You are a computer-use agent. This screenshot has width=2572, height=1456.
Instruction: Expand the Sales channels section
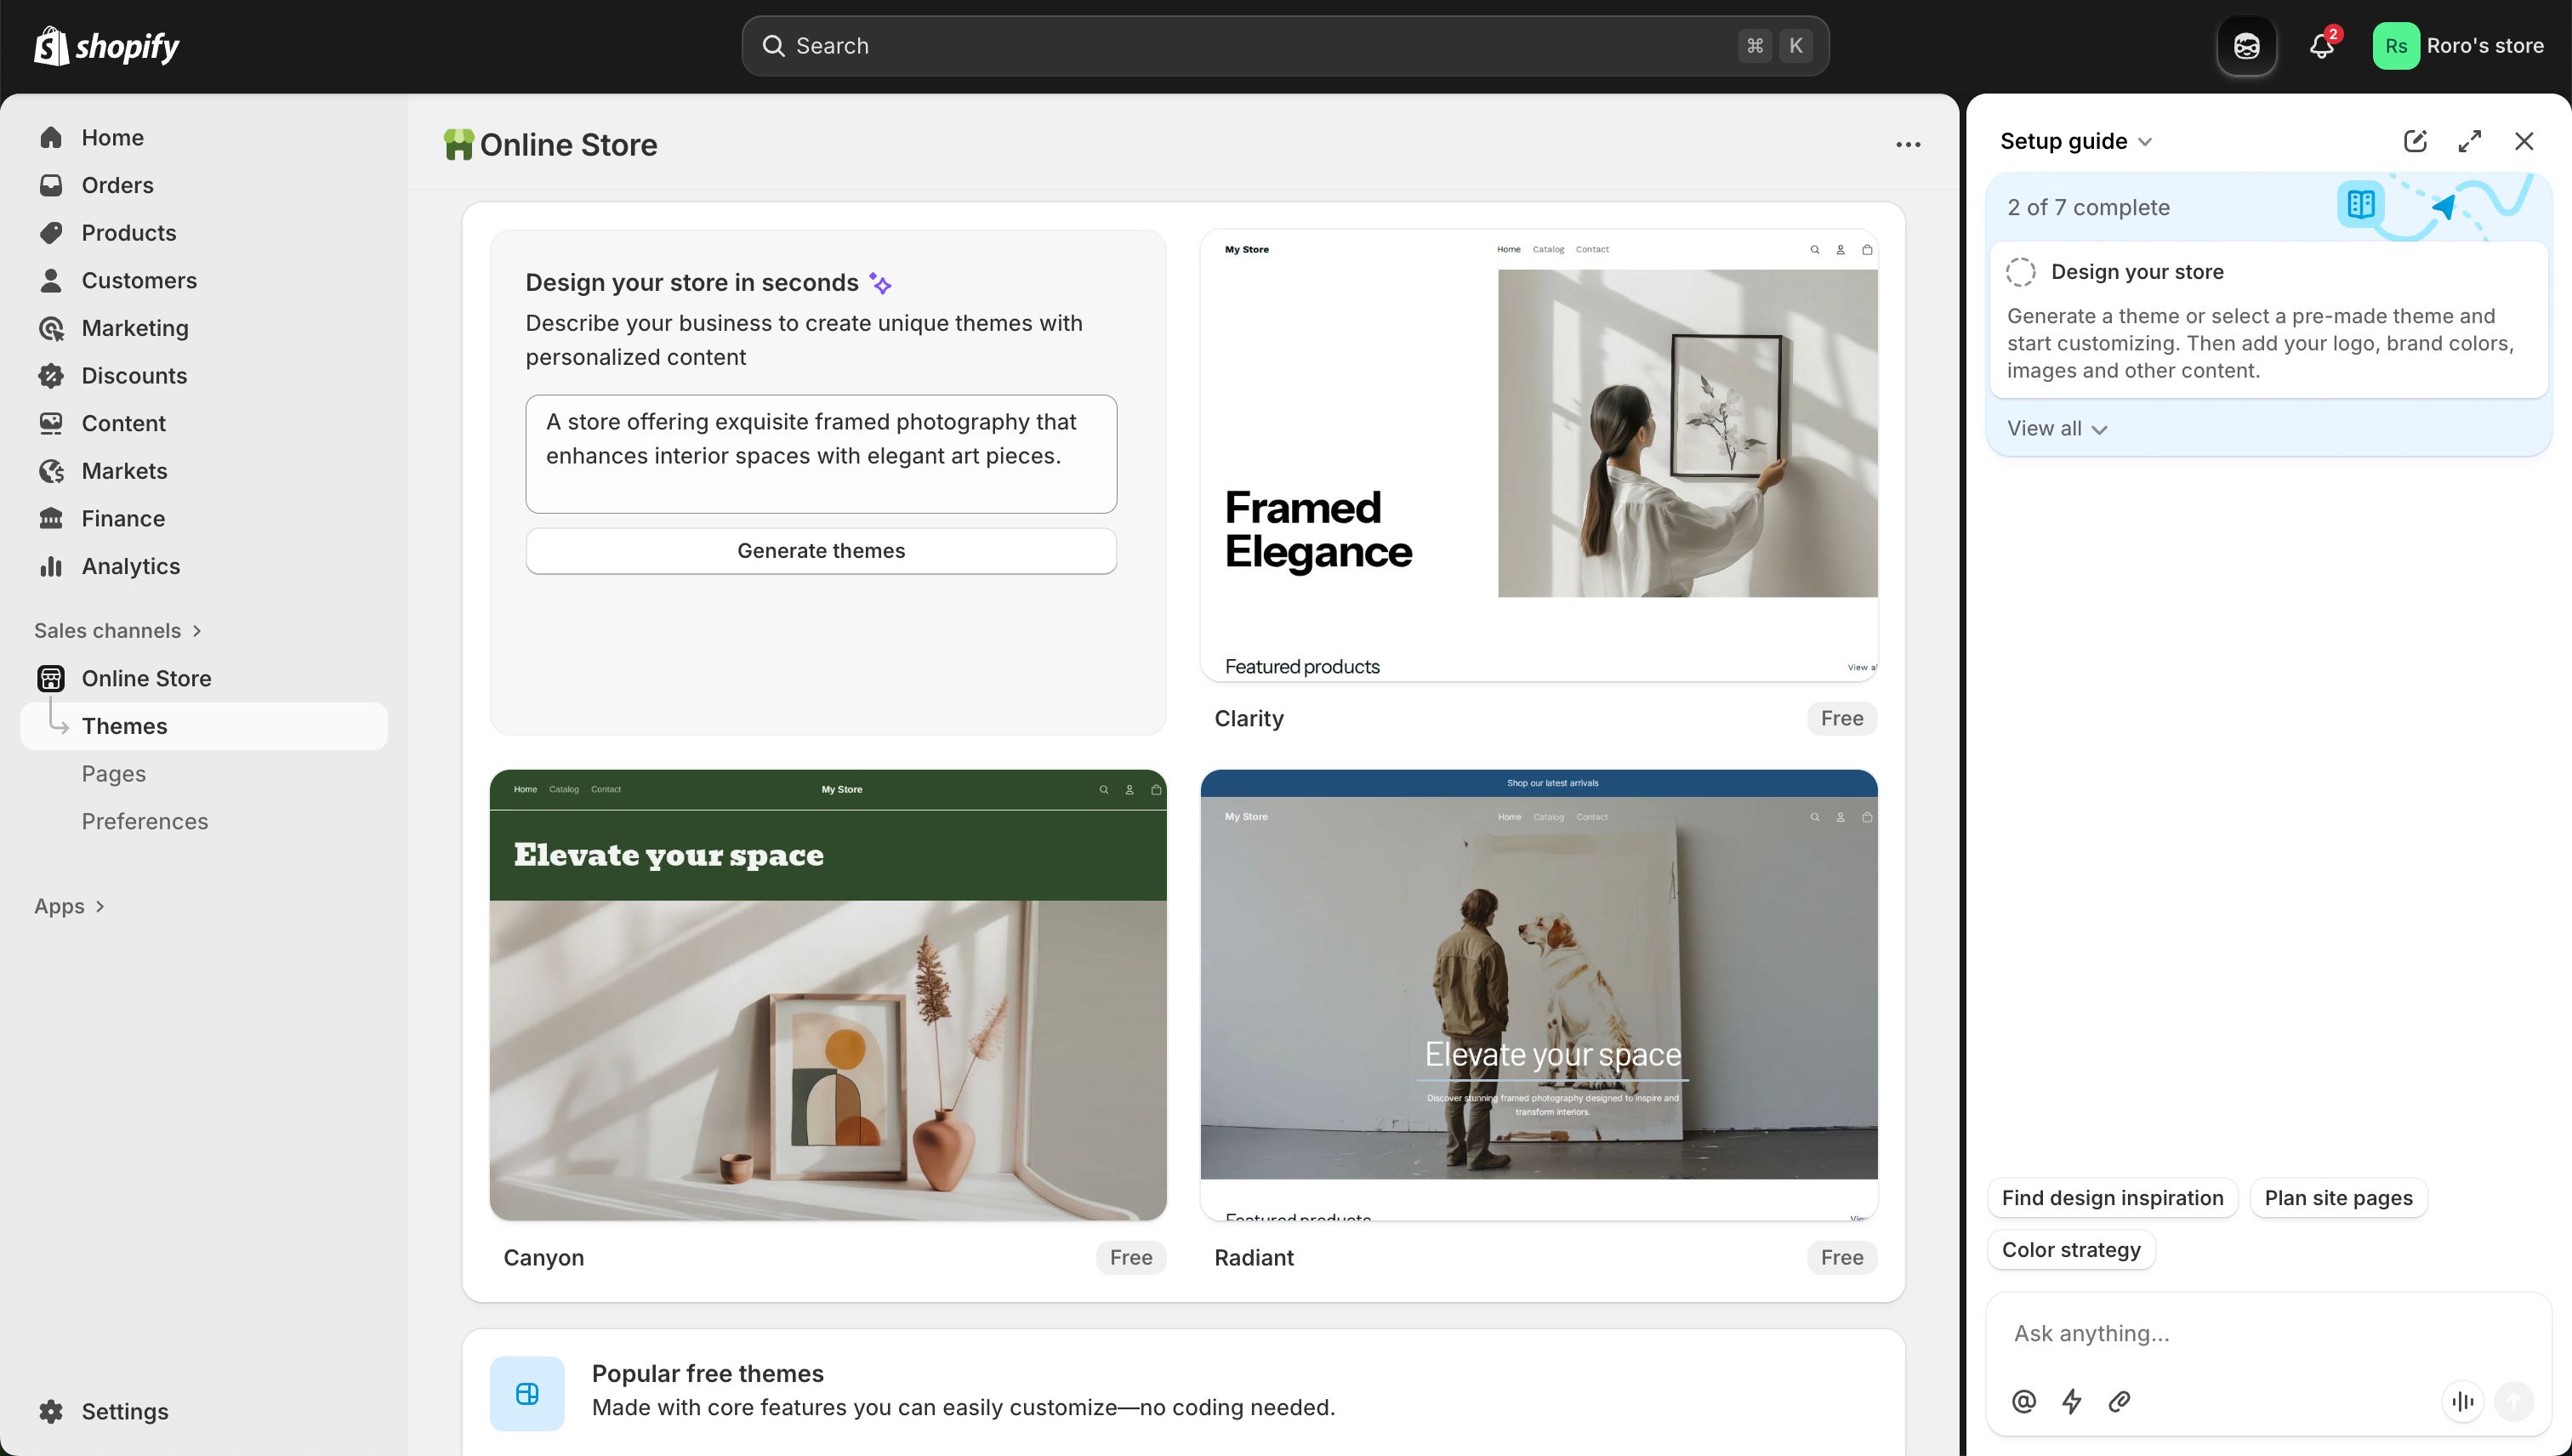coord(117,630)
